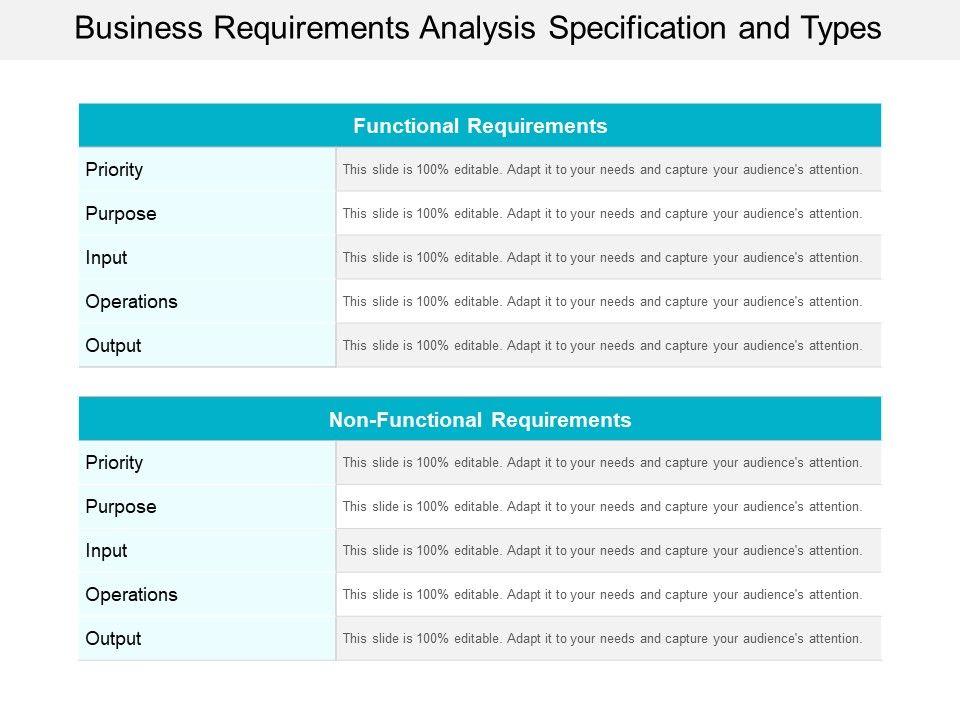Click the Input label under Non-Functional Requirements

(x=107, y=551)
